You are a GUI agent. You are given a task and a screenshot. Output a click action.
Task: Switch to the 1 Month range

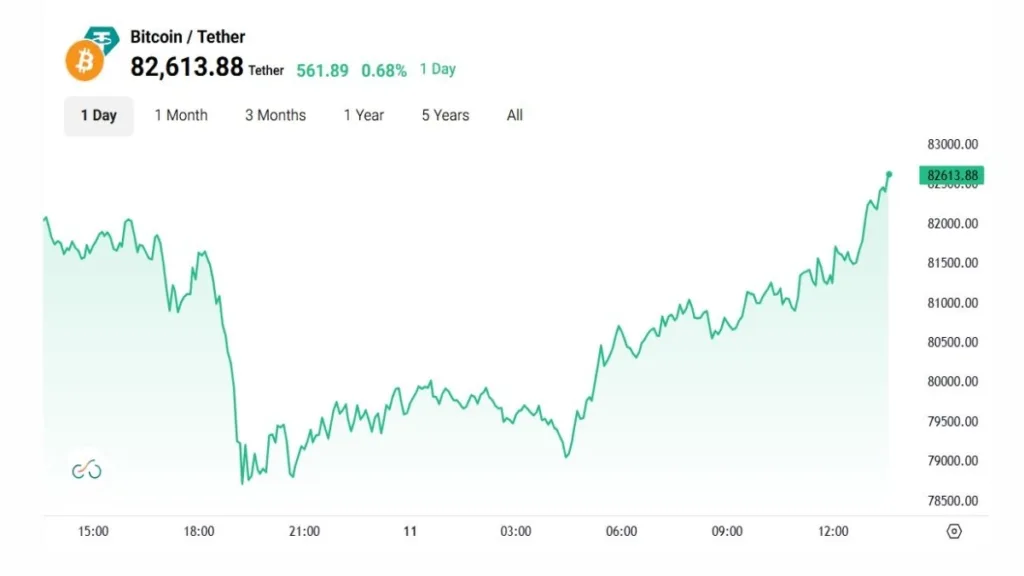tap(181, 115)
